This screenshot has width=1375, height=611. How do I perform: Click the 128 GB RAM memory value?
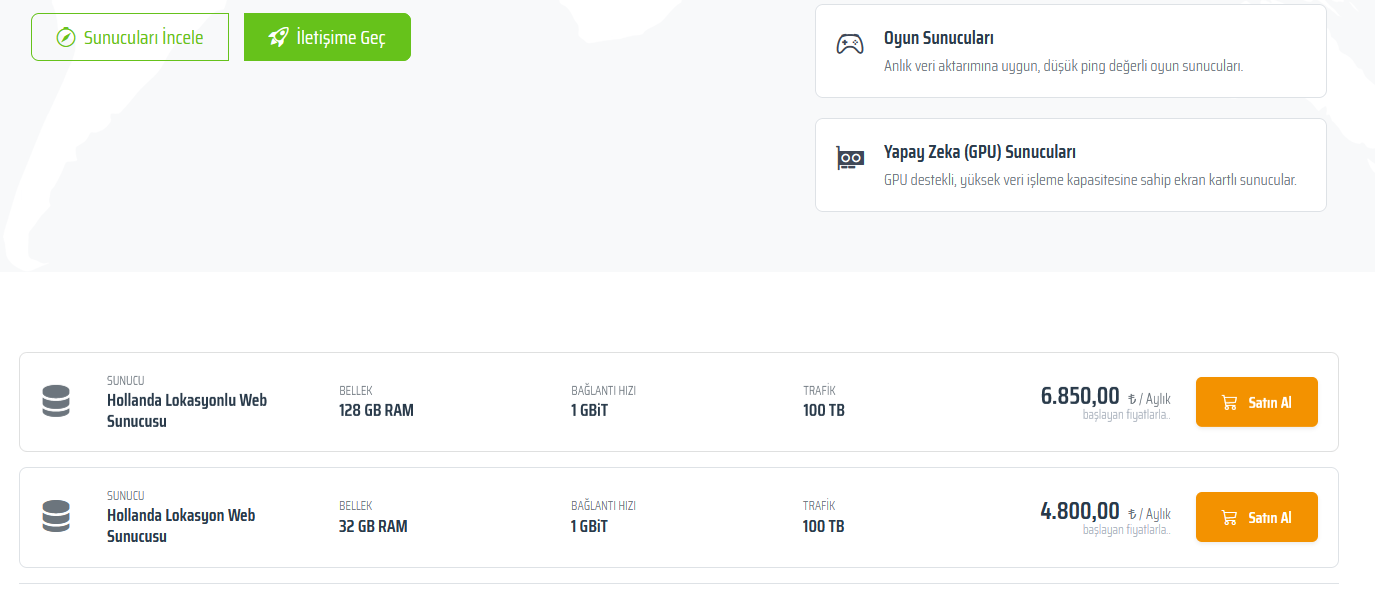point(376,410)
